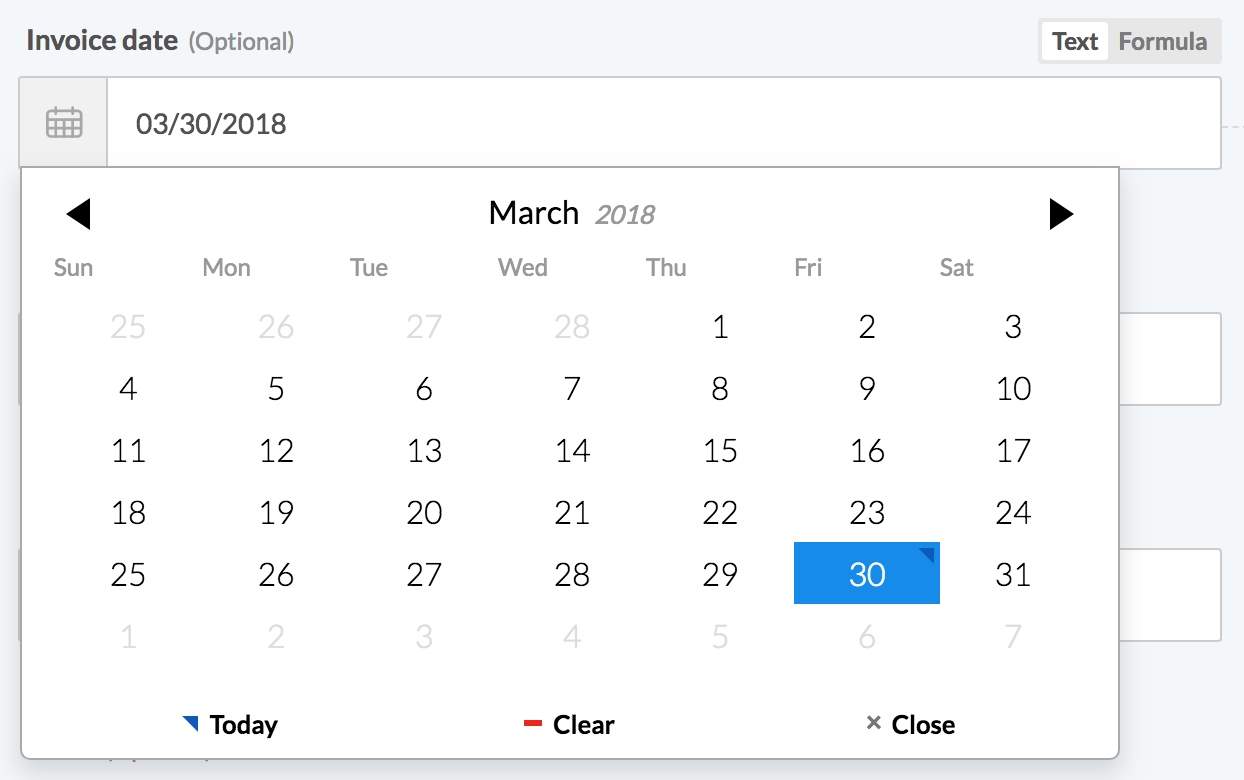Viewport: 1244px width, 780px height.
Task: Click Close to dismiss the calendar
Action: [x=920, y=723]
